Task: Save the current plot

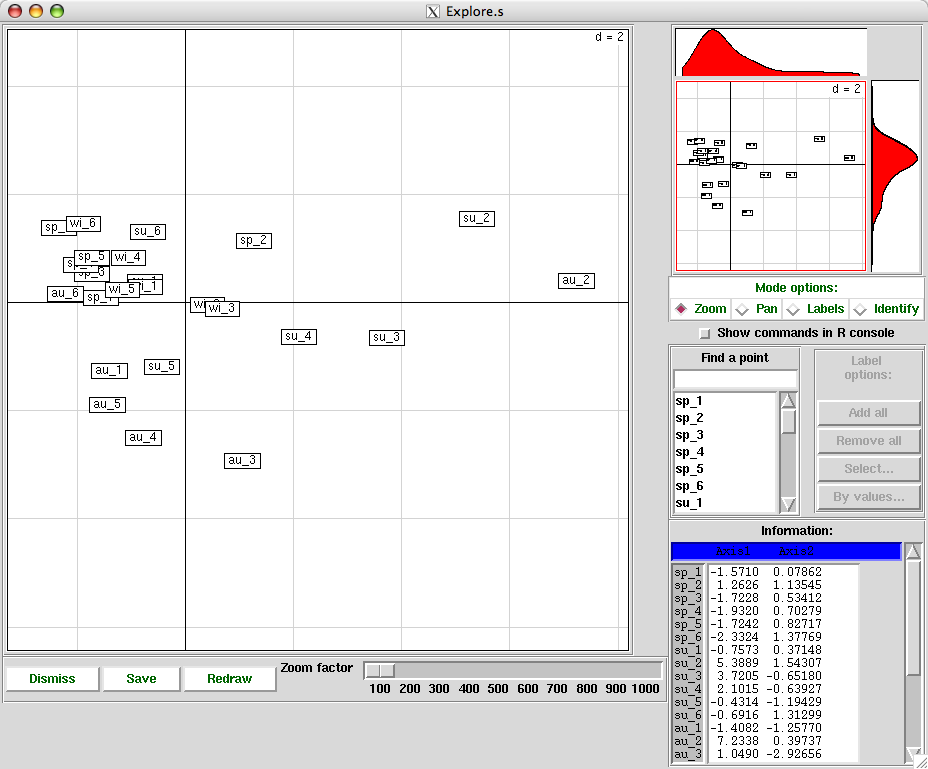Action: (x=141, y=679)
